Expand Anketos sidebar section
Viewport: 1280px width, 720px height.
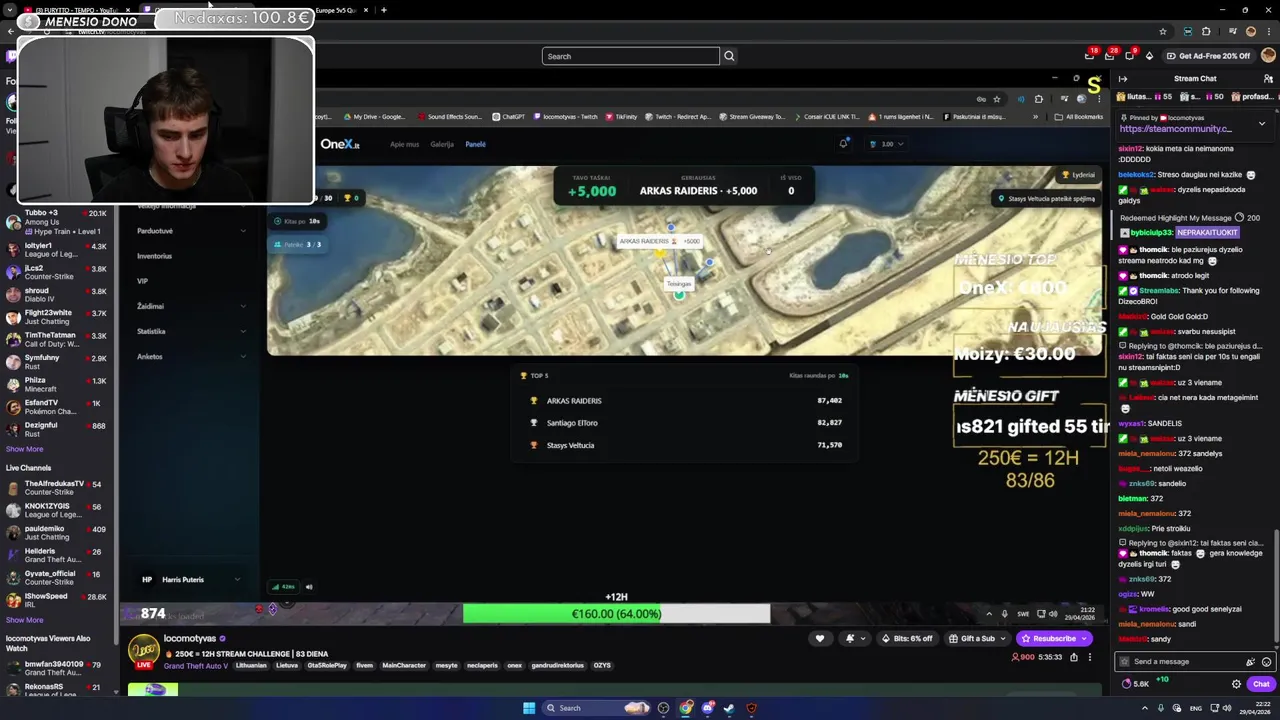pos(190,356)
